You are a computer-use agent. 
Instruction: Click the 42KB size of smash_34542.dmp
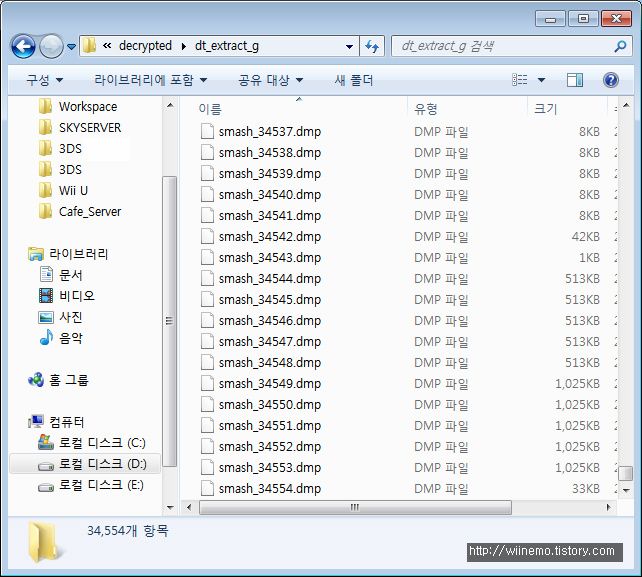pos(585,236)
